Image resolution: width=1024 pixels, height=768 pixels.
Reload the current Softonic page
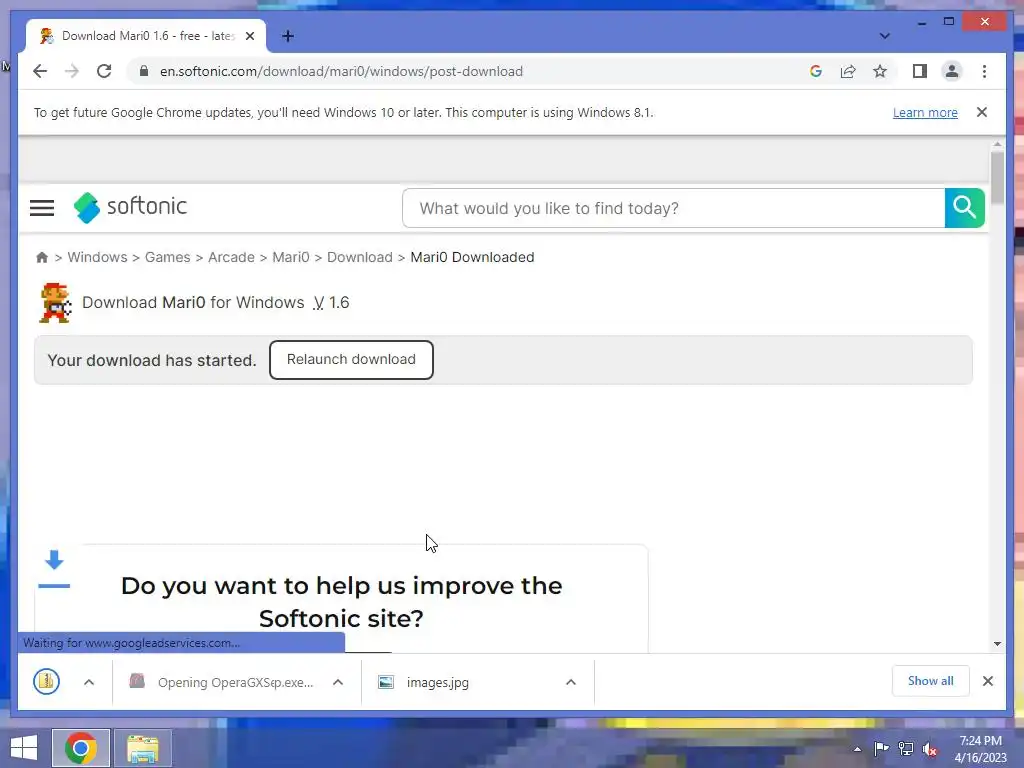point(104,71)
